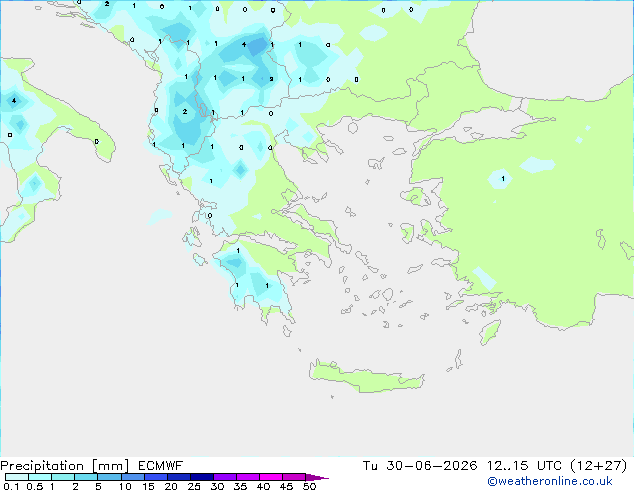Click the 10–15 mm blue legend swatch
Screen dimensions: 634x490
click(132, 477)
